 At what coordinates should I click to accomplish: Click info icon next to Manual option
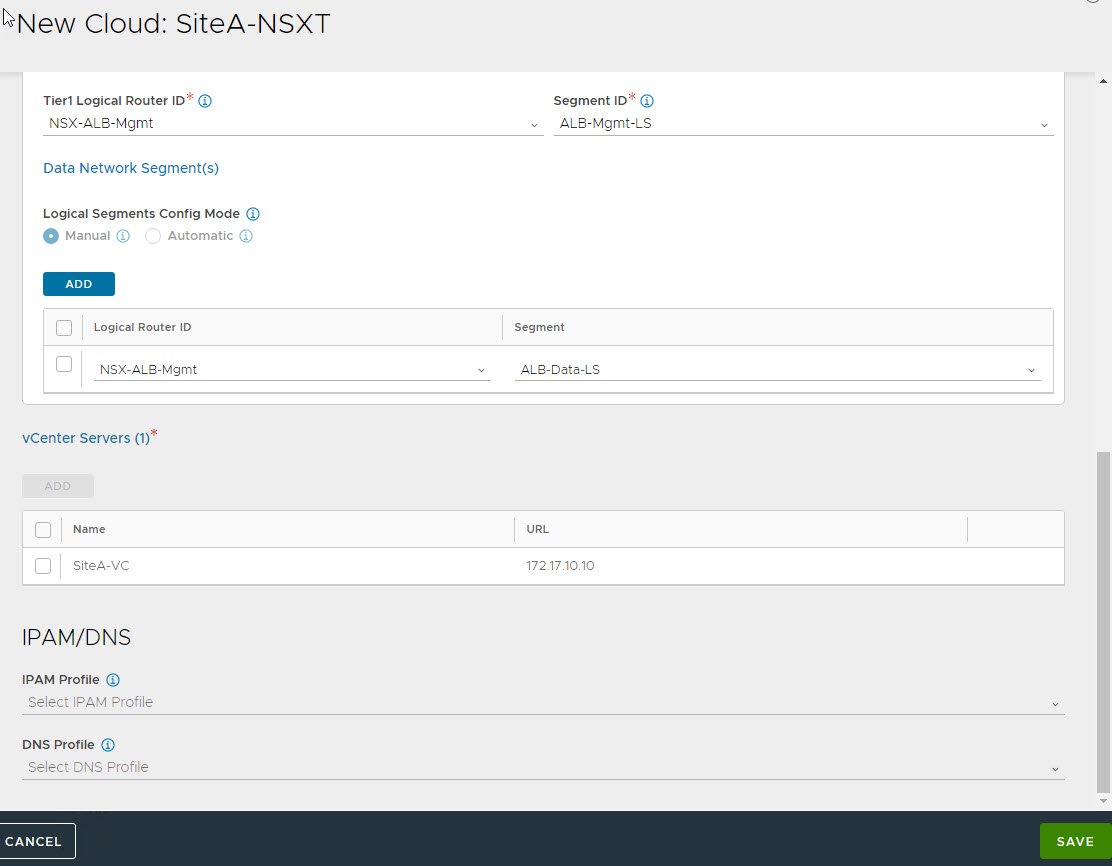[123, 236]
